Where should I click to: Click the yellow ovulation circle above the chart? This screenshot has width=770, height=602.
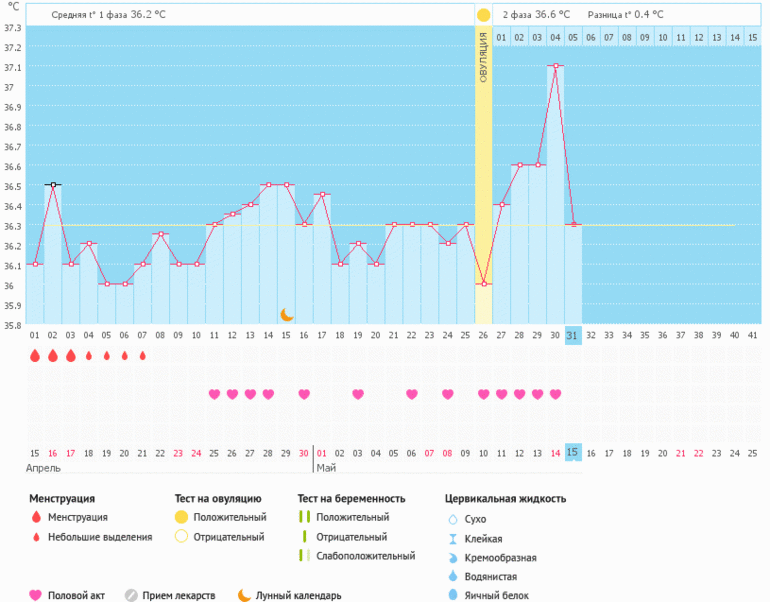[x=483, y=15]
